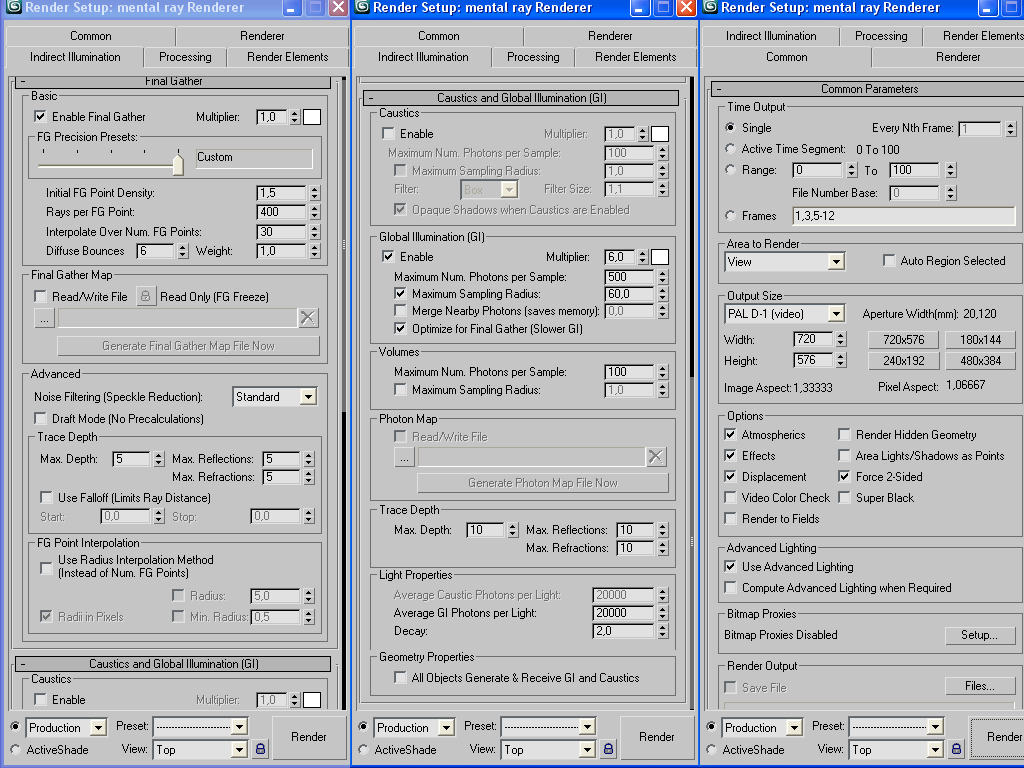Open Production dropdown in left window
Image resolution: width=1024 pixels, height=768 pixels.
tap(98, 728)
